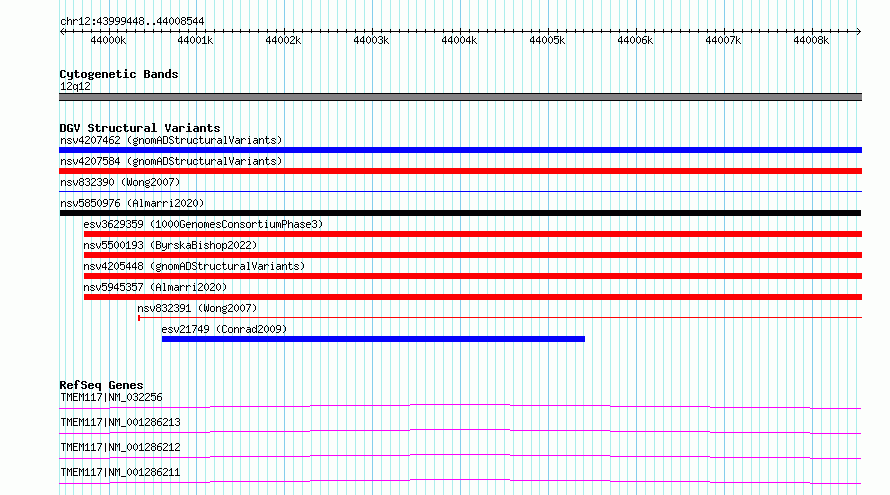
Task: Click the 44006k ruler position label
Action: point(635,41)
